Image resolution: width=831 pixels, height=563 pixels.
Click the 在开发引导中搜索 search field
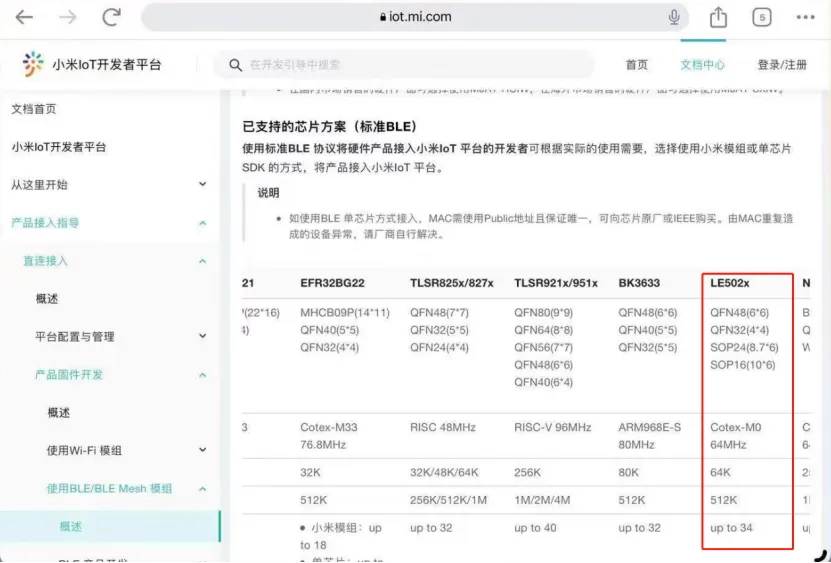coord(404,65)
